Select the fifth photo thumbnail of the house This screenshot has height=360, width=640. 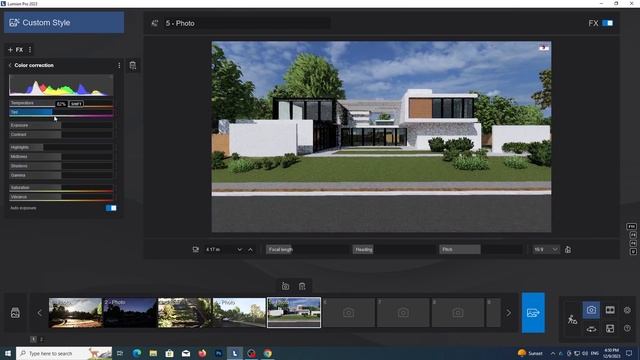294,313
